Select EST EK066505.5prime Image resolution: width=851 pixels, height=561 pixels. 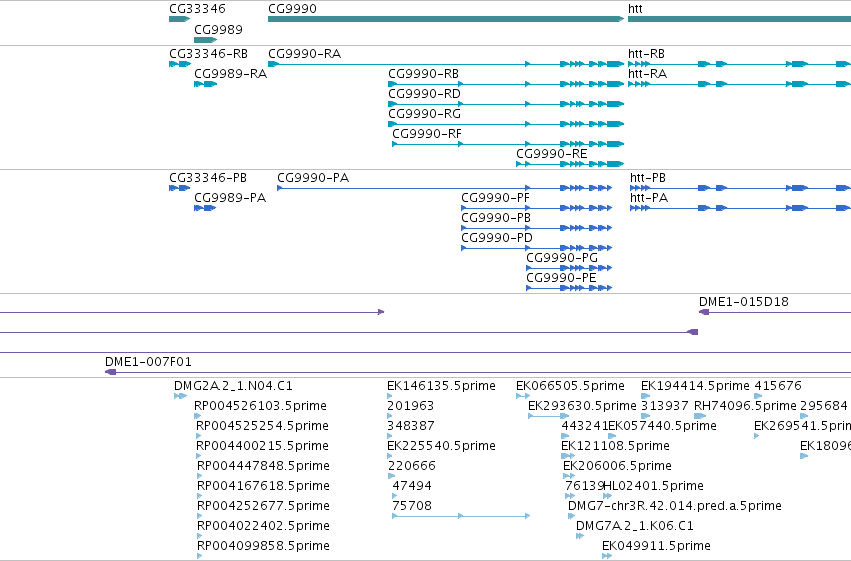point(570,386)
